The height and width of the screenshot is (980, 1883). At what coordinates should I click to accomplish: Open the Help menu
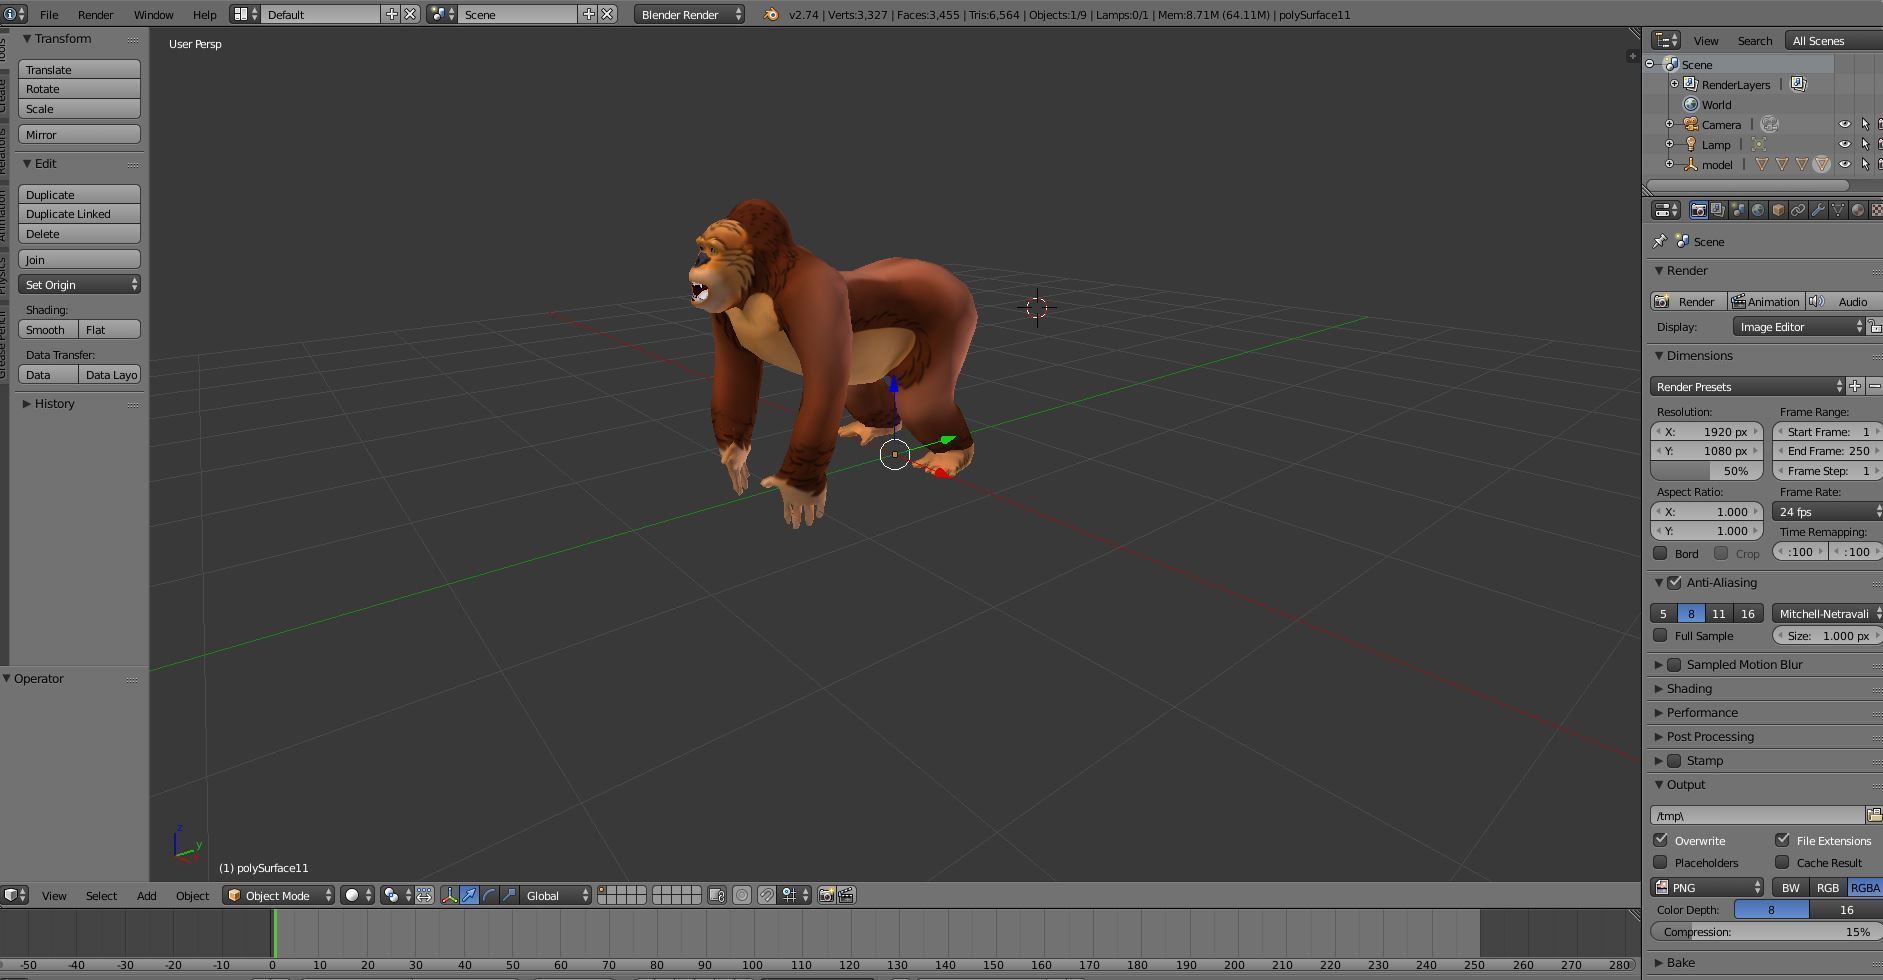[204, 14]
